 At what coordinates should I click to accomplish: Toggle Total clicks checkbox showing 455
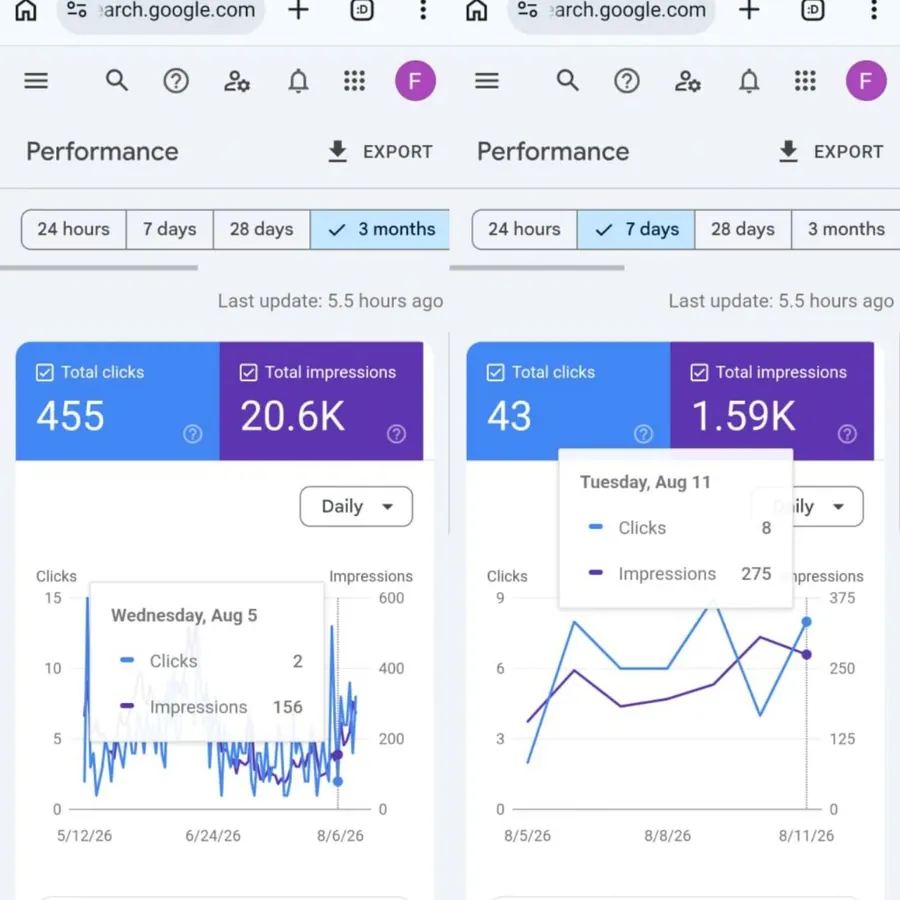(x=44, y=373)
